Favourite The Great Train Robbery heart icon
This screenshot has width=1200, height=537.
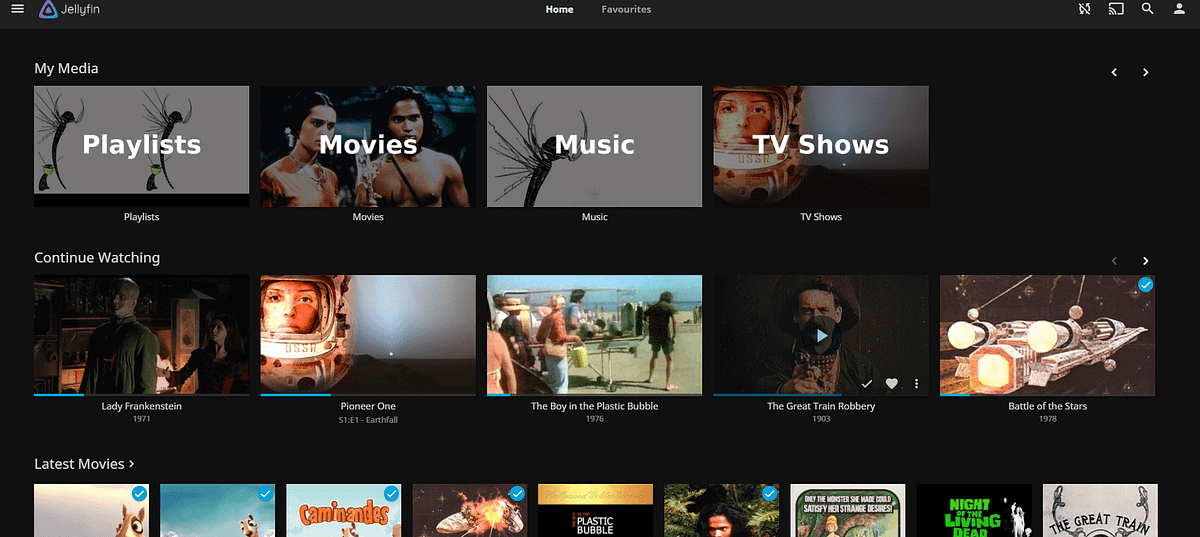click(x=892, y=384)
